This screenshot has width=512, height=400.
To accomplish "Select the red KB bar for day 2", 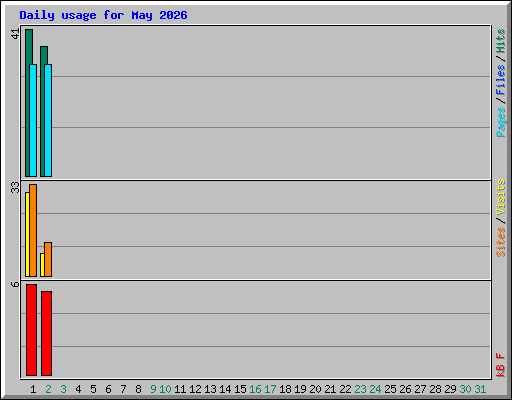I will click(46, 333).
